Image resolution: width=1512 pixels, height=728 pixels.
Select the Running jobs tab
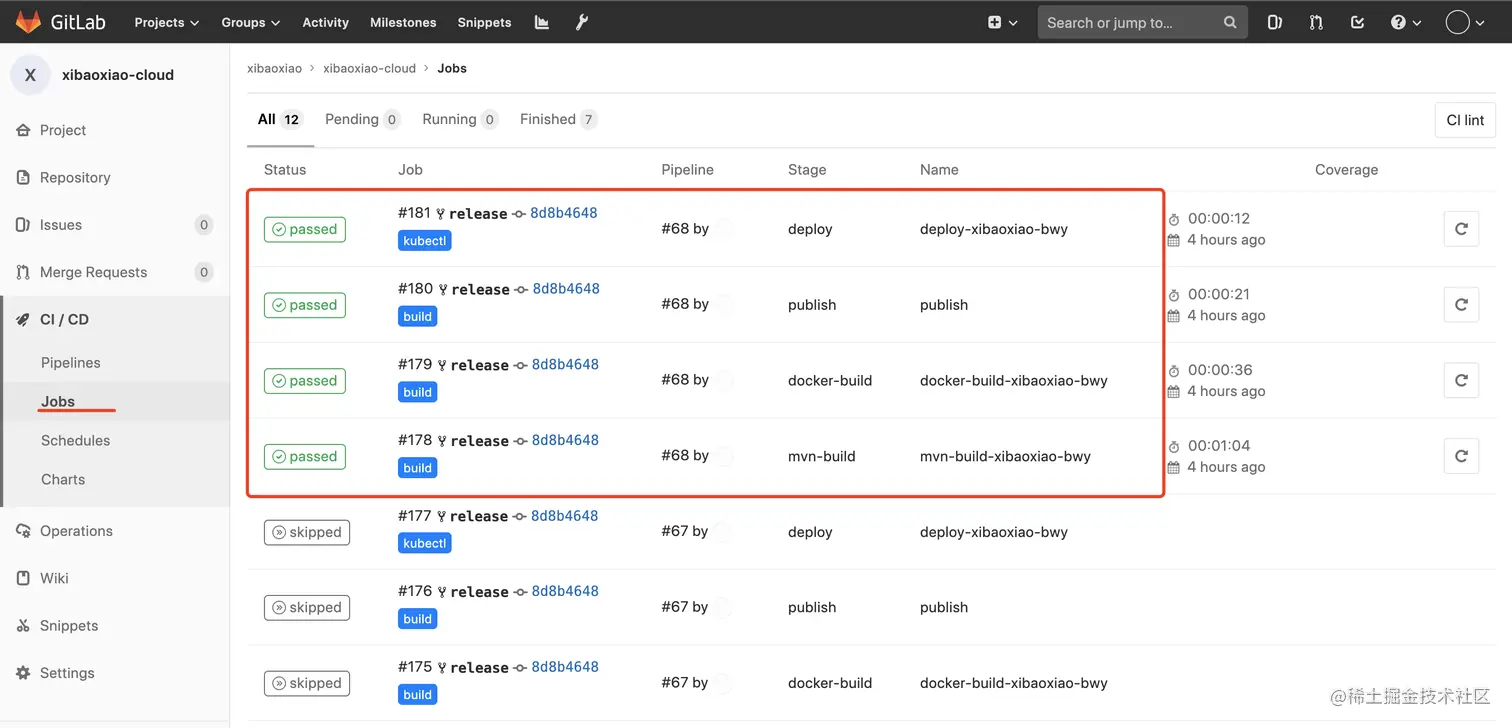coord(460,119)
